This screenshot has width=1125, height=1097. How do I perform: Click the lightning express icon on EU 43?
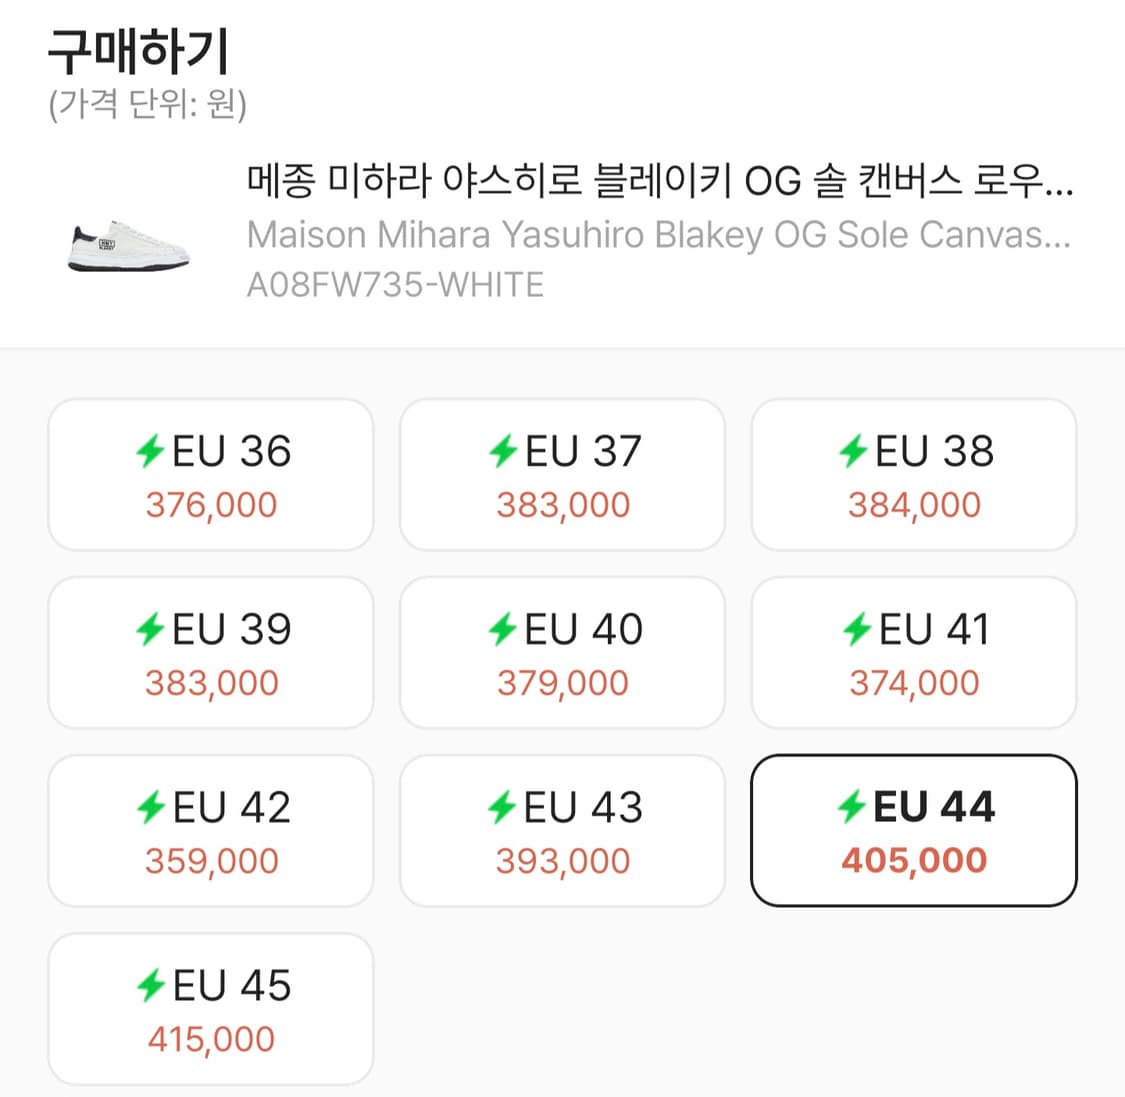[x=503, y=806]
